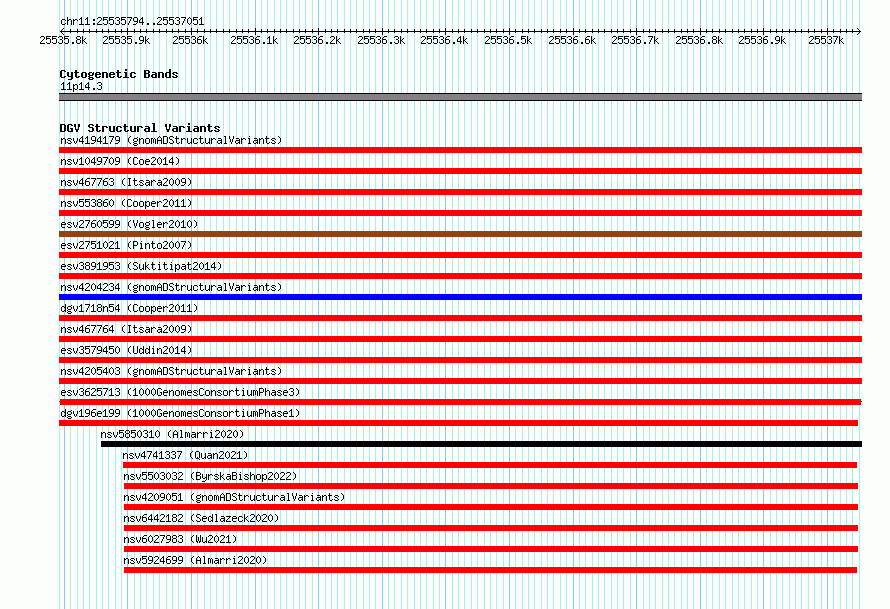Image resolution: width=890 pixels, height=609 pixels.
Task: Open variant nsv4741337 (Quan2021)
Action: click(x=186, y=455)
